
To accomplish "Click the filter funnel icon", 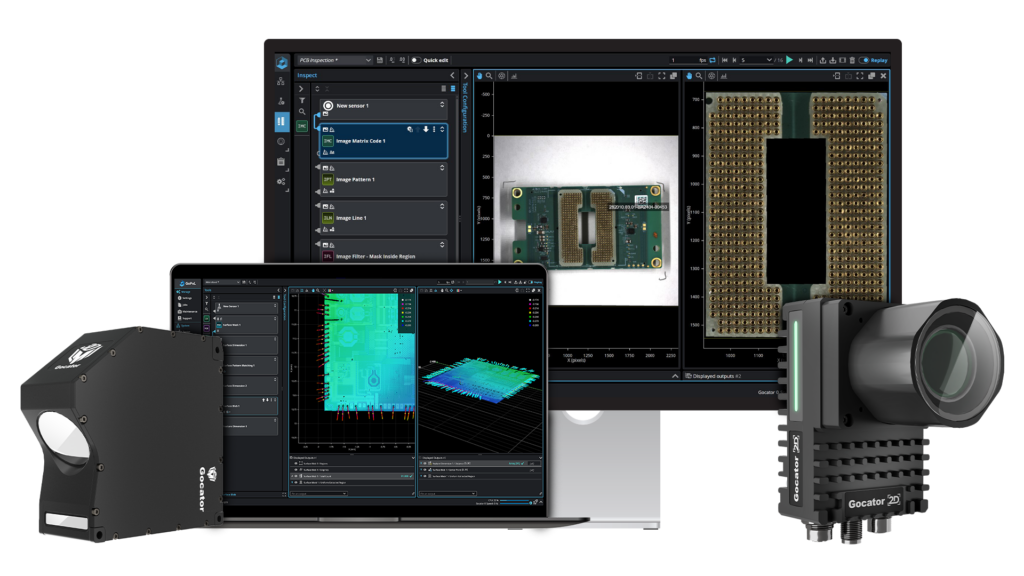I will point(302,100).
